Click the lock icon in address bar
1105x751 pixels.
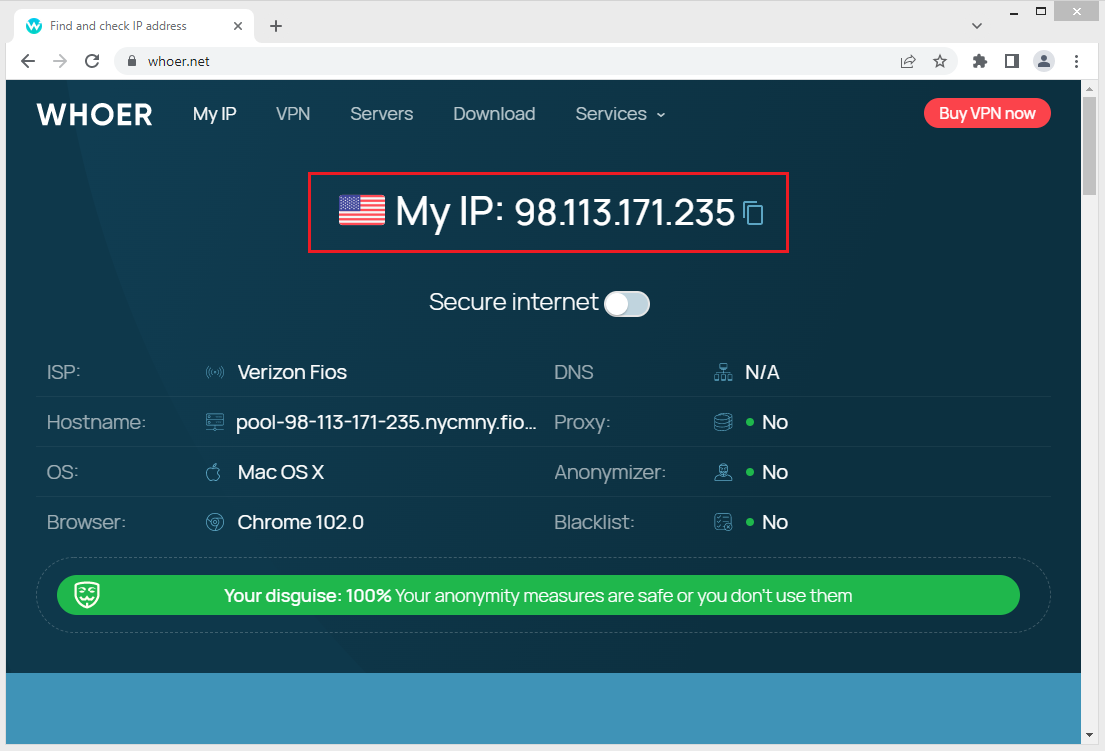(132, 61)
